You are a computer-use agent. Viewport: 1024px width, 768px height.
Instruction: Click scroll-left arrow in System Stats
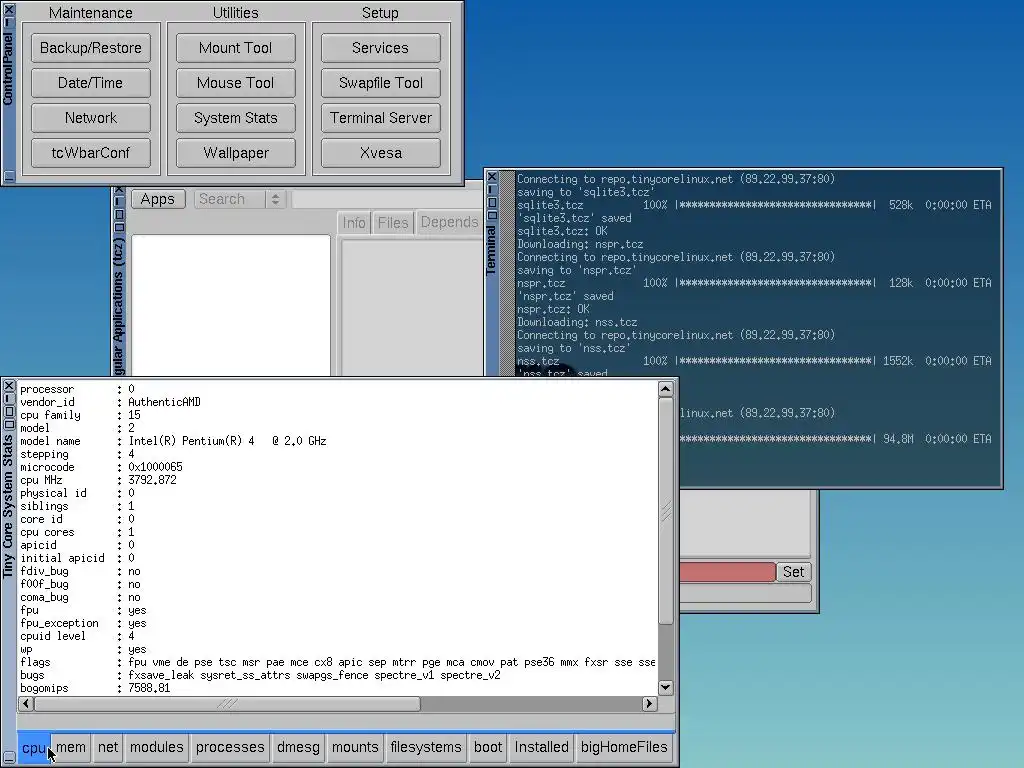tap(26, 703)
